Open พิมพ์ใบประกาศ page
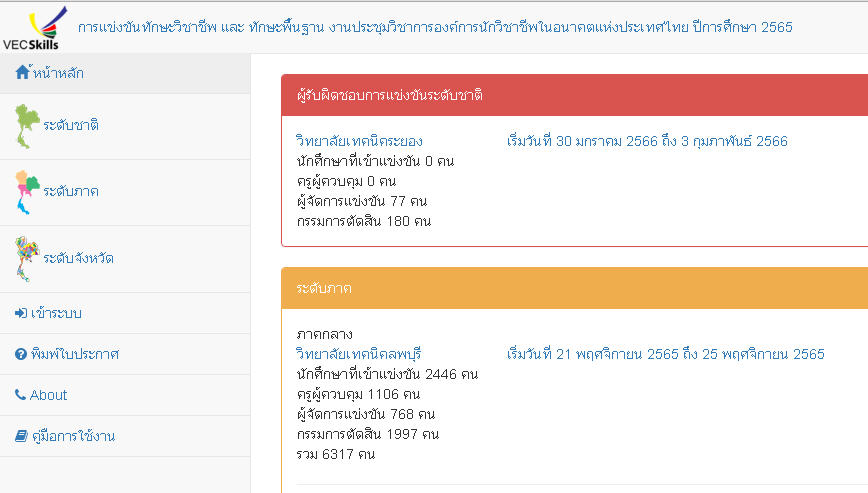The height and width of the screenshot is (493, 868). (75, 354)
